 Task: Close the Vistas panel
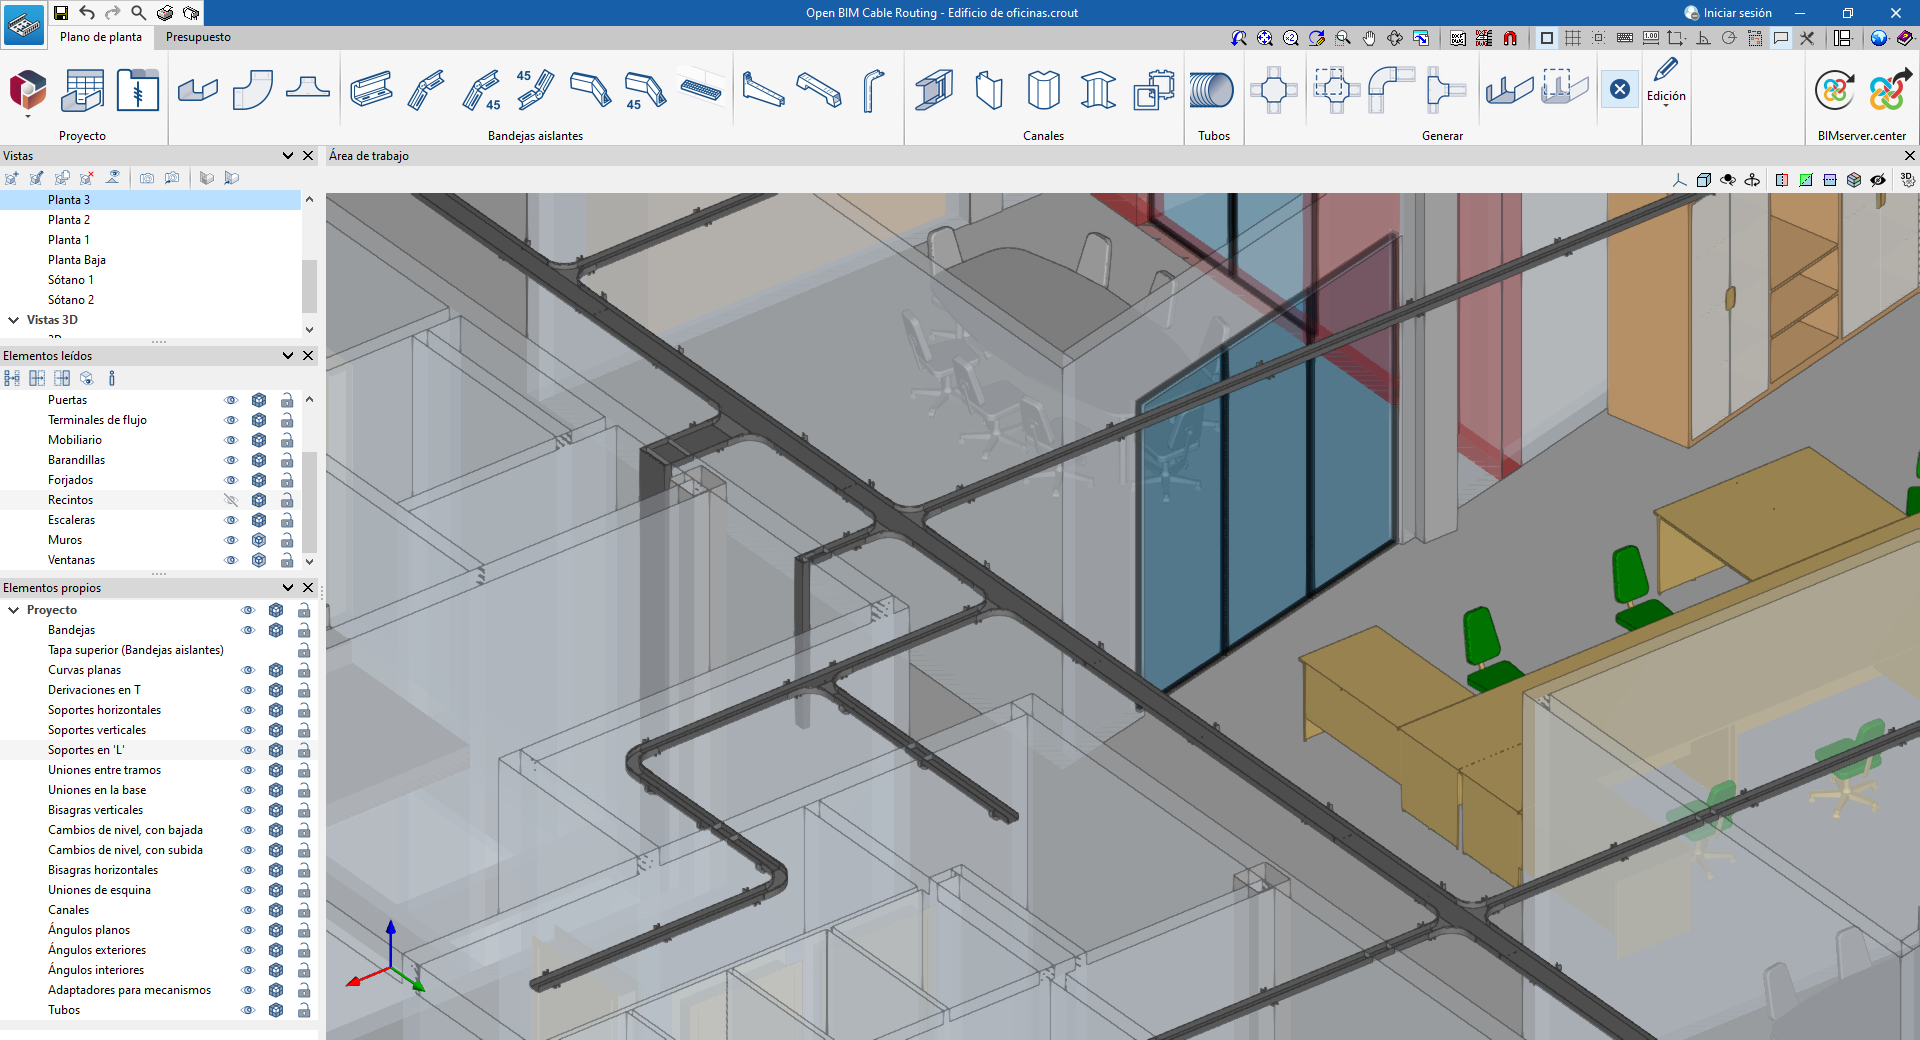308,156
